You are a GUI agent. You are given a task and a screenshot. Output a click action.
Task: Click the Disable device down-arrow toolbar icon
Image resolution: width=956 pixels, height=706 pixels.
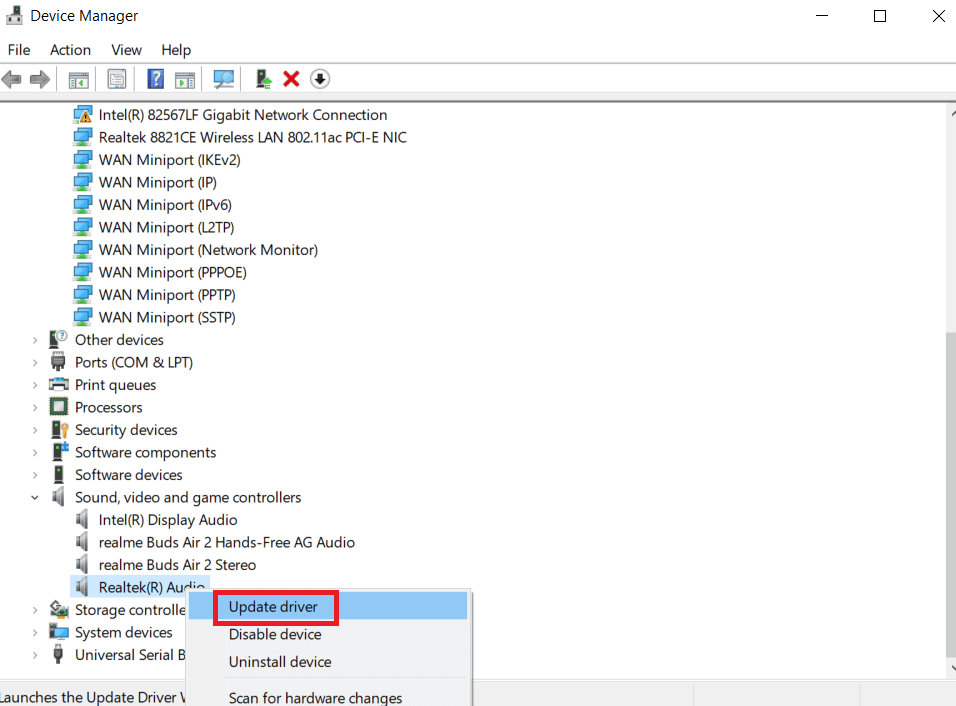[x=320, y=79]
